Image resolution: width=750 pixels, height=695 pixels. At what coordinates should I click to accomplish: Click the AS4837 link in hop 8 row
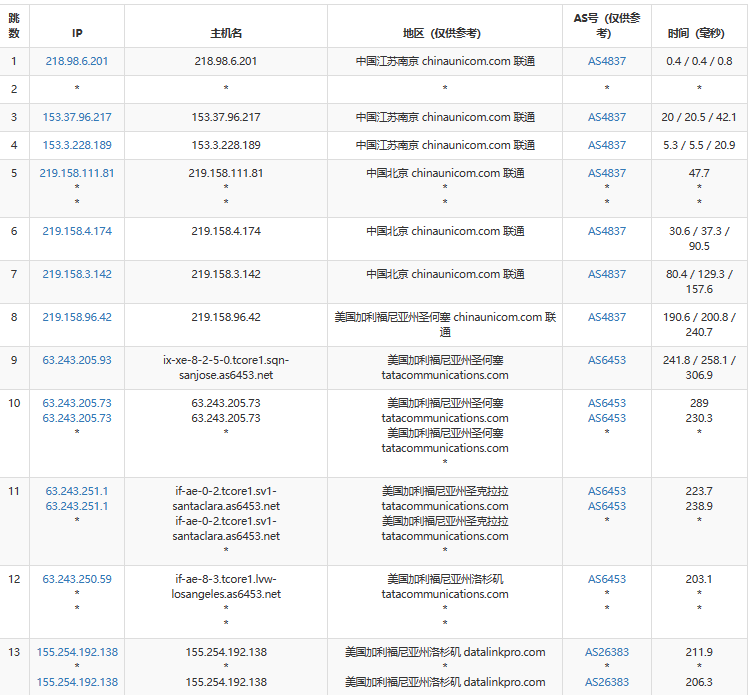tap(607, 317)
